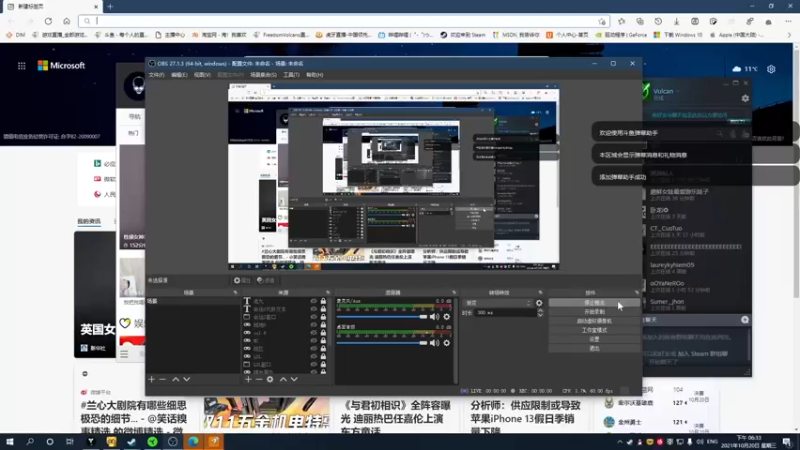Expand the browser bookmarks overflow chevron
Viewport: 800px width, 450px height.
789,35
